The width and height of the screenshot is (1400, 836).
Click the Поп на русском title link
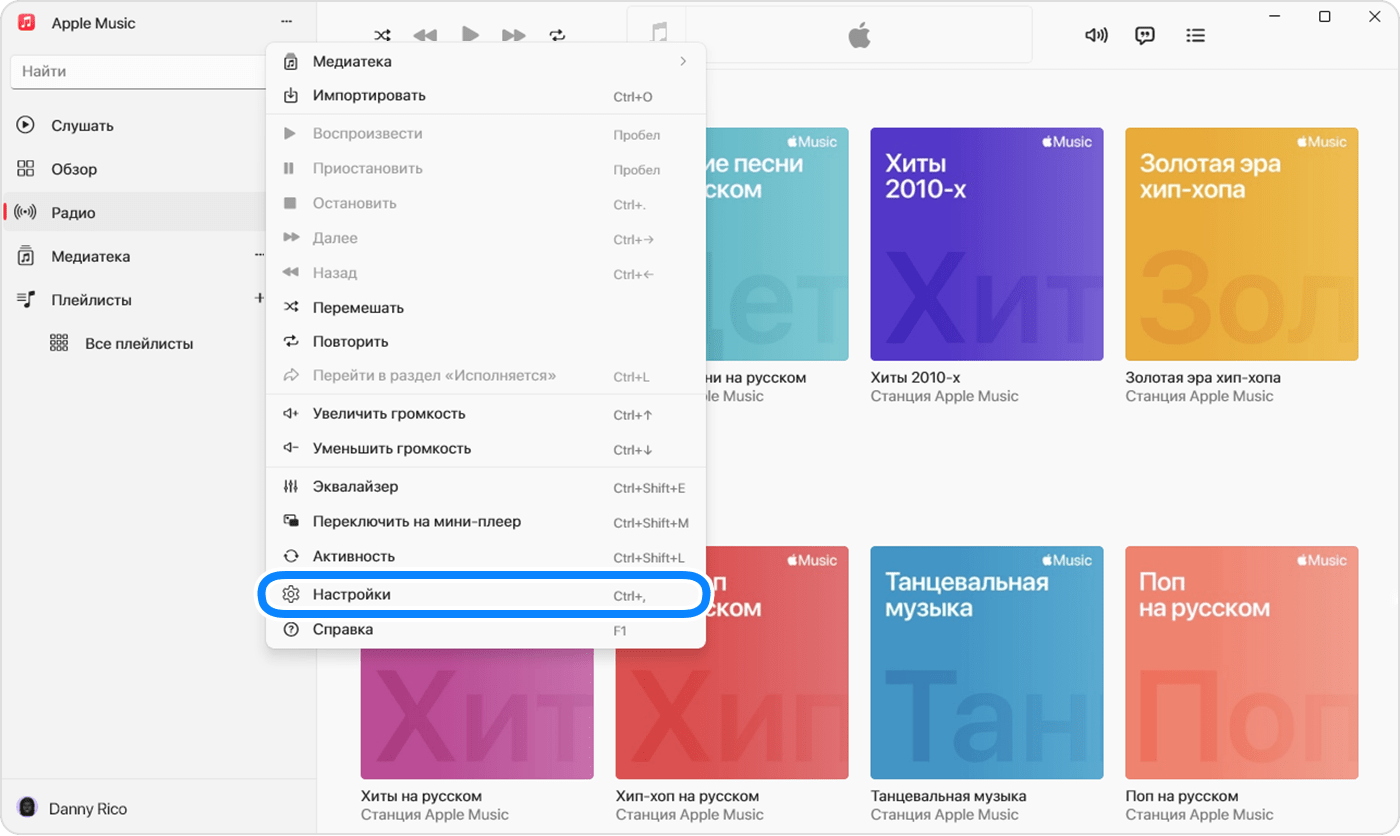coord(1182,796)
